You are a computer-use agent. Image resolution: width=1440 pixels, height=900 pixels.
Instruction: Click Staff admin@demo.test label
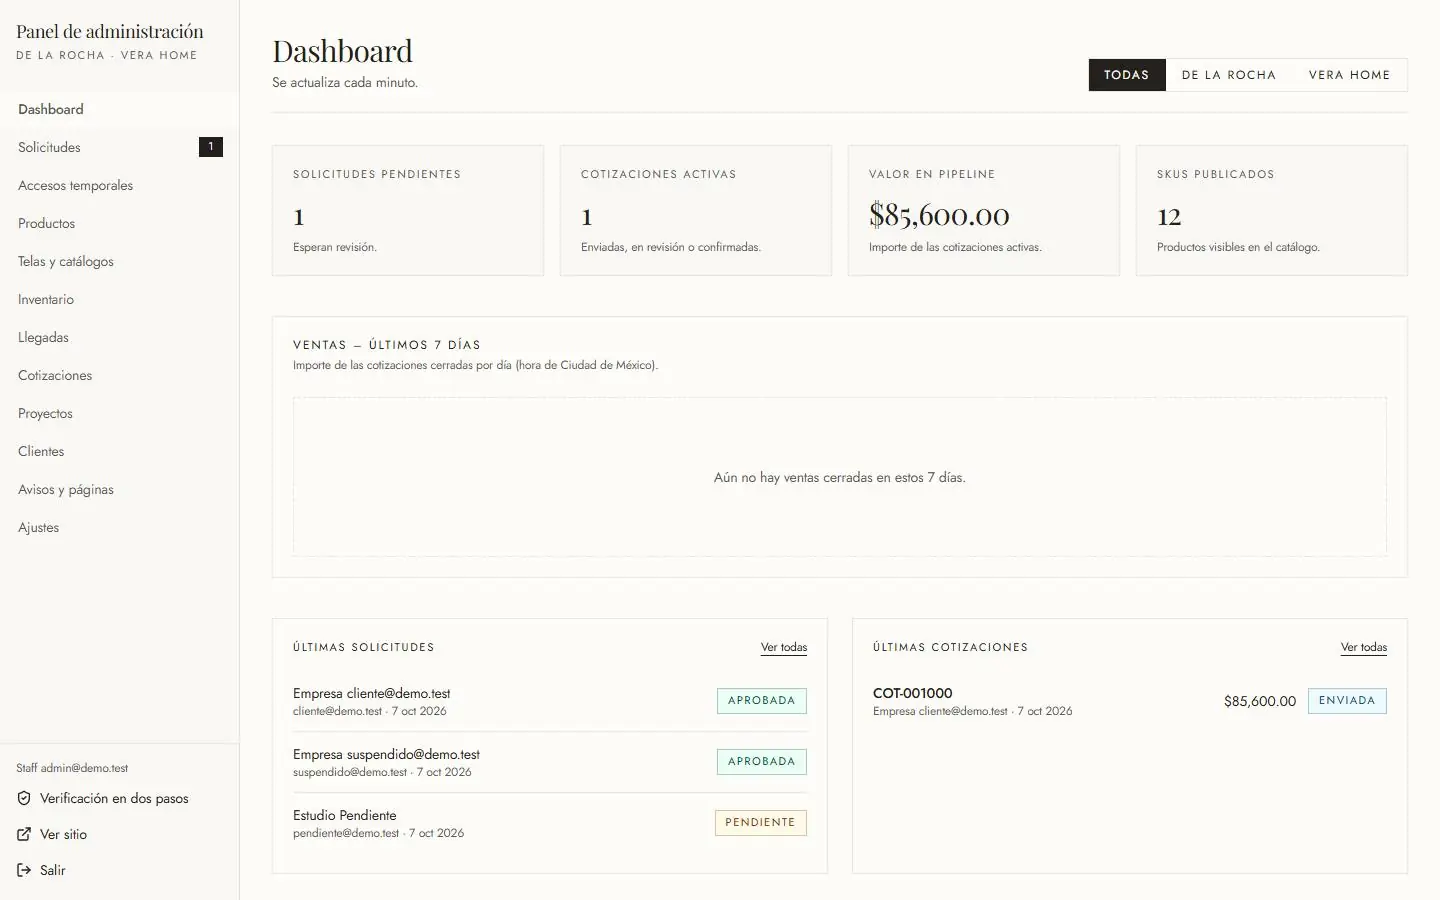72,768
